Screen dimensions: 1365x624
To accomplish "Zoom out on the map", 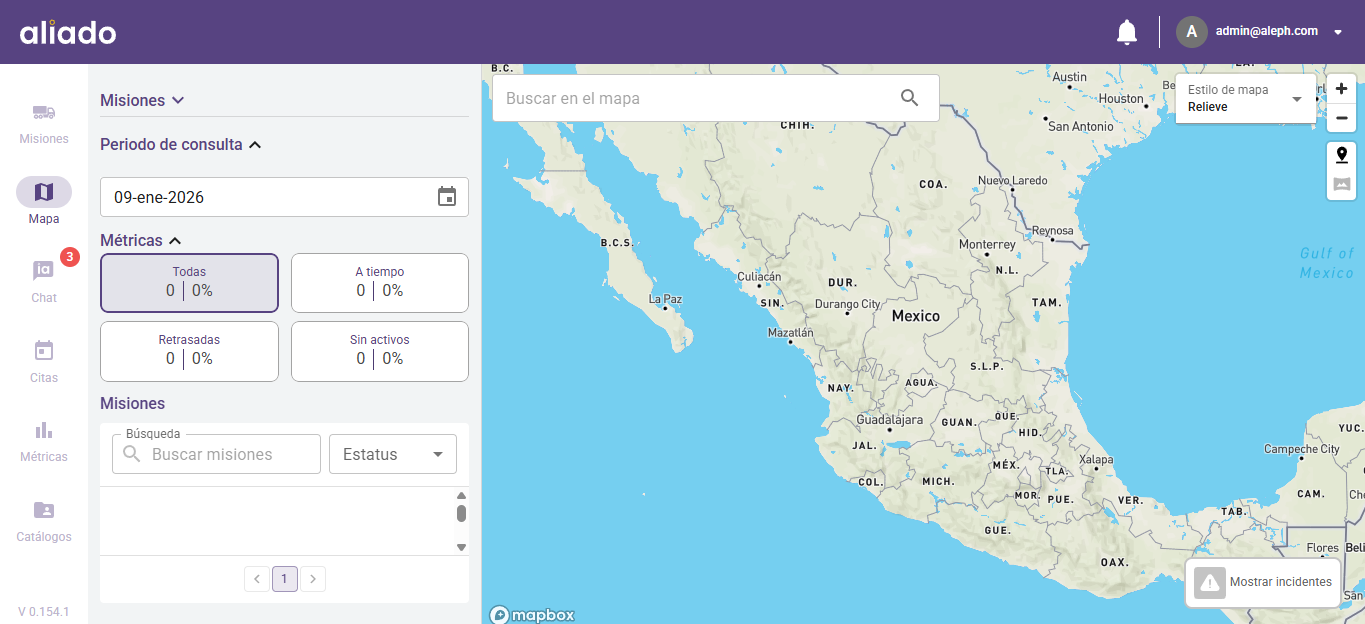I will (1341, 118).
